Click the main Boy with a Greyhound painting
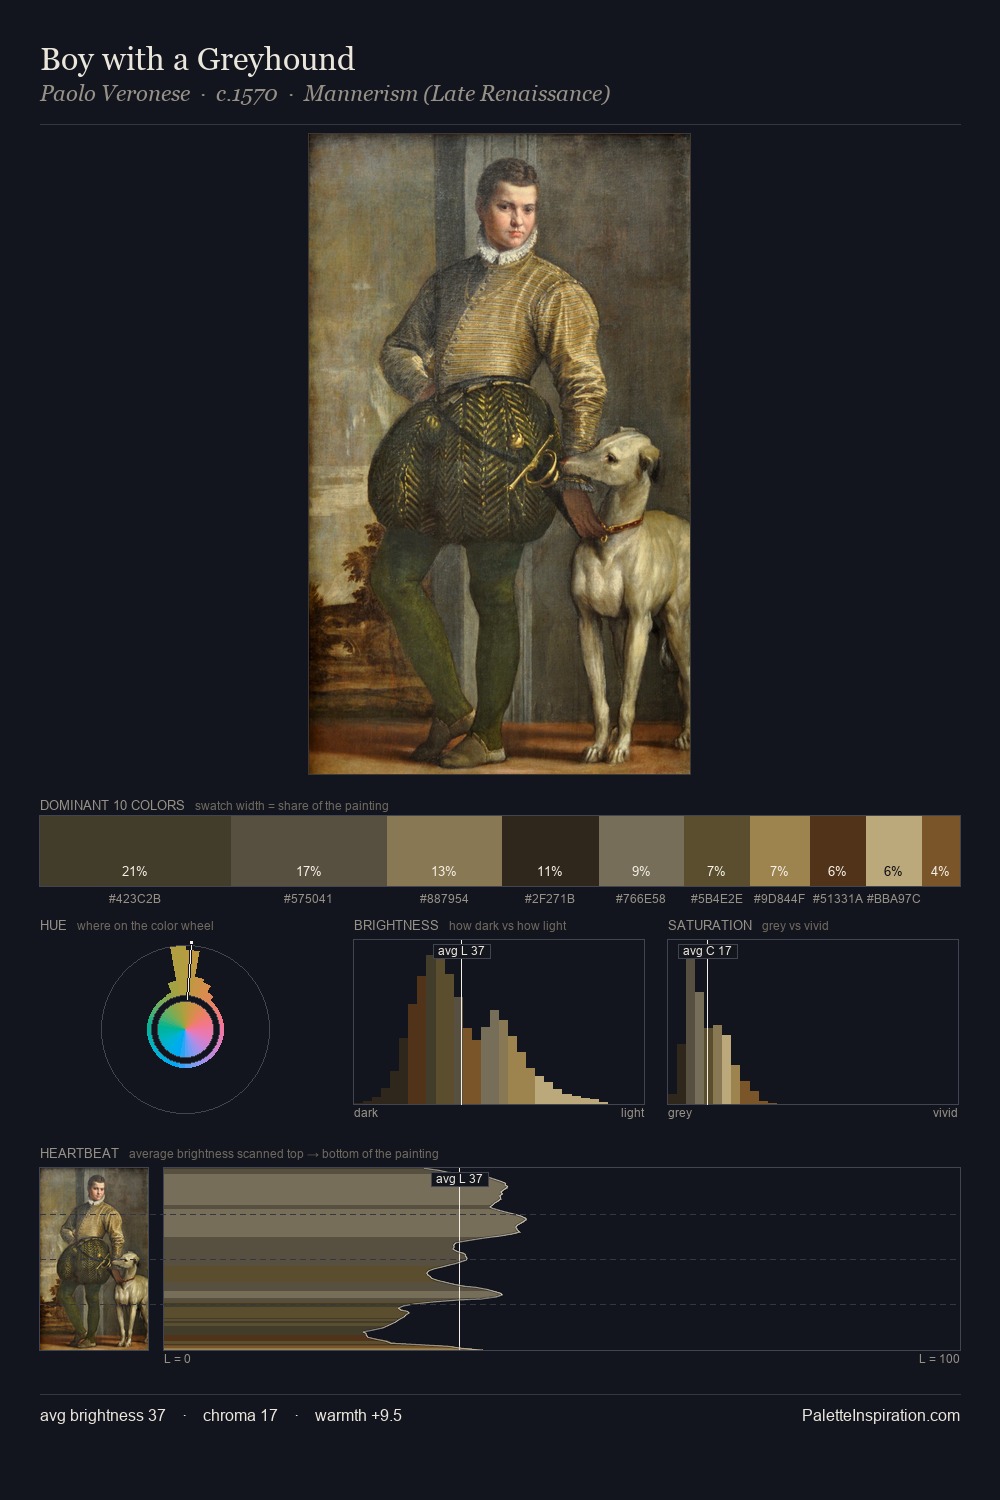 499,454
